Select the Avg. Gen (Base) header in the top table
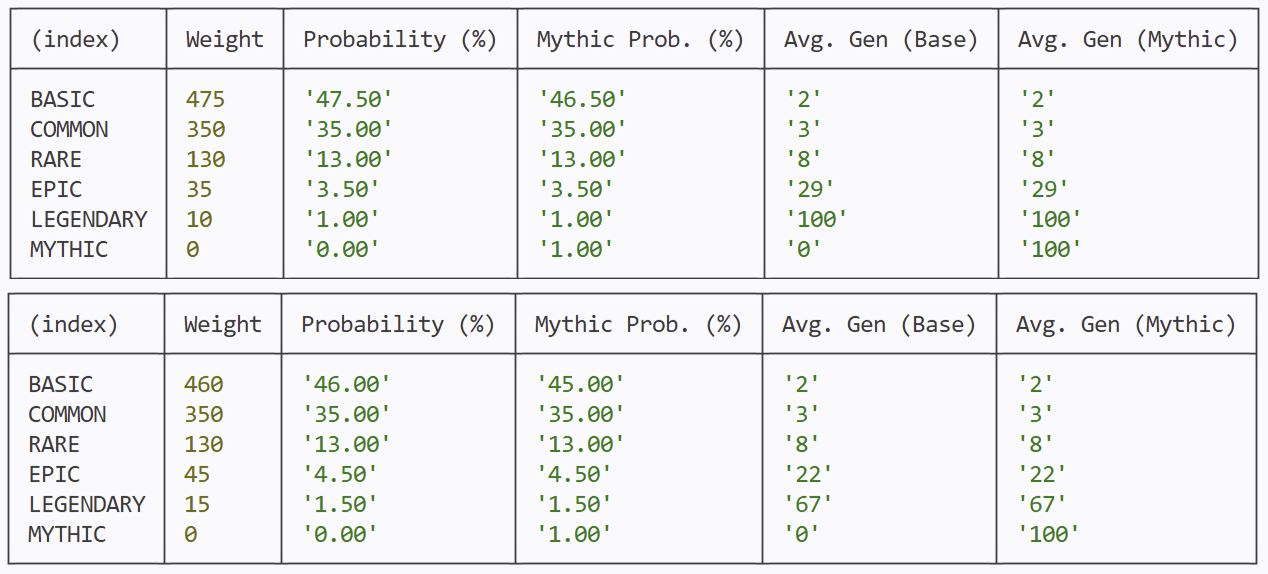 pos(881,40)
